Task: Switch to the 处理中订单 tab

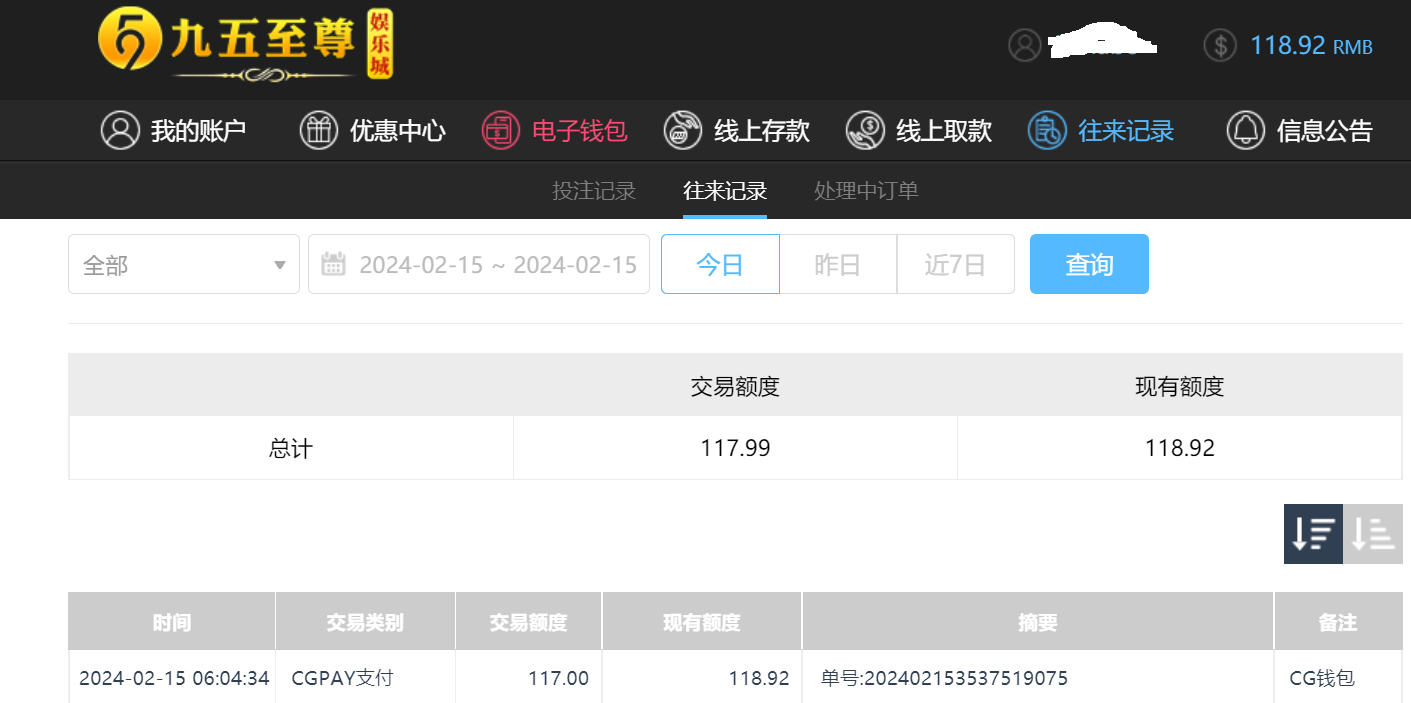Action: point(866,190)
